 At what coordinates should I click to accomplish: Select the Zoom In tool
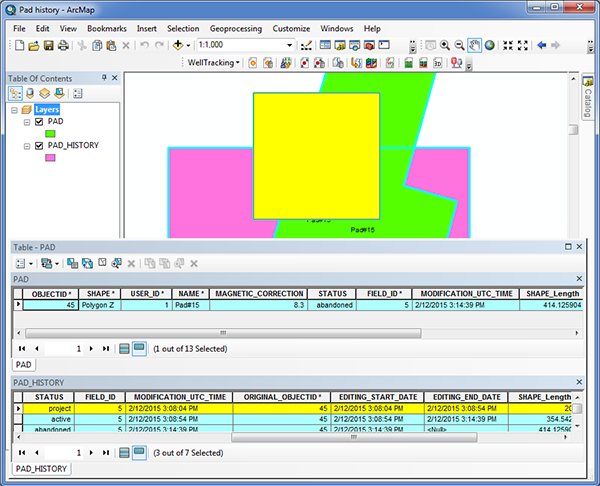[445, 45]
